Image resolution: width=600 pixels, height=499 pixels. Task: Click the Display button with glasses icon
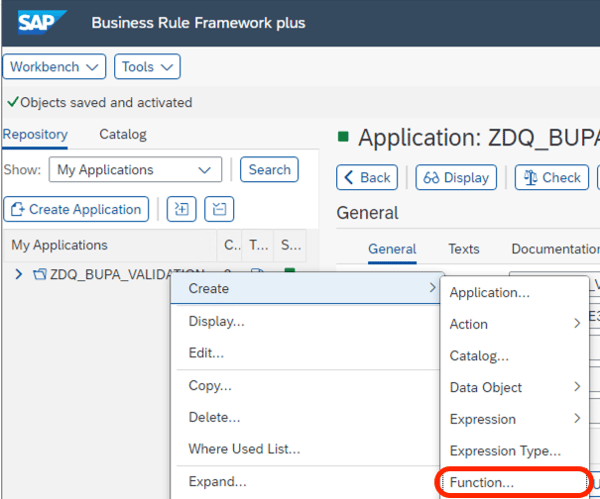[x=456, y=177]
